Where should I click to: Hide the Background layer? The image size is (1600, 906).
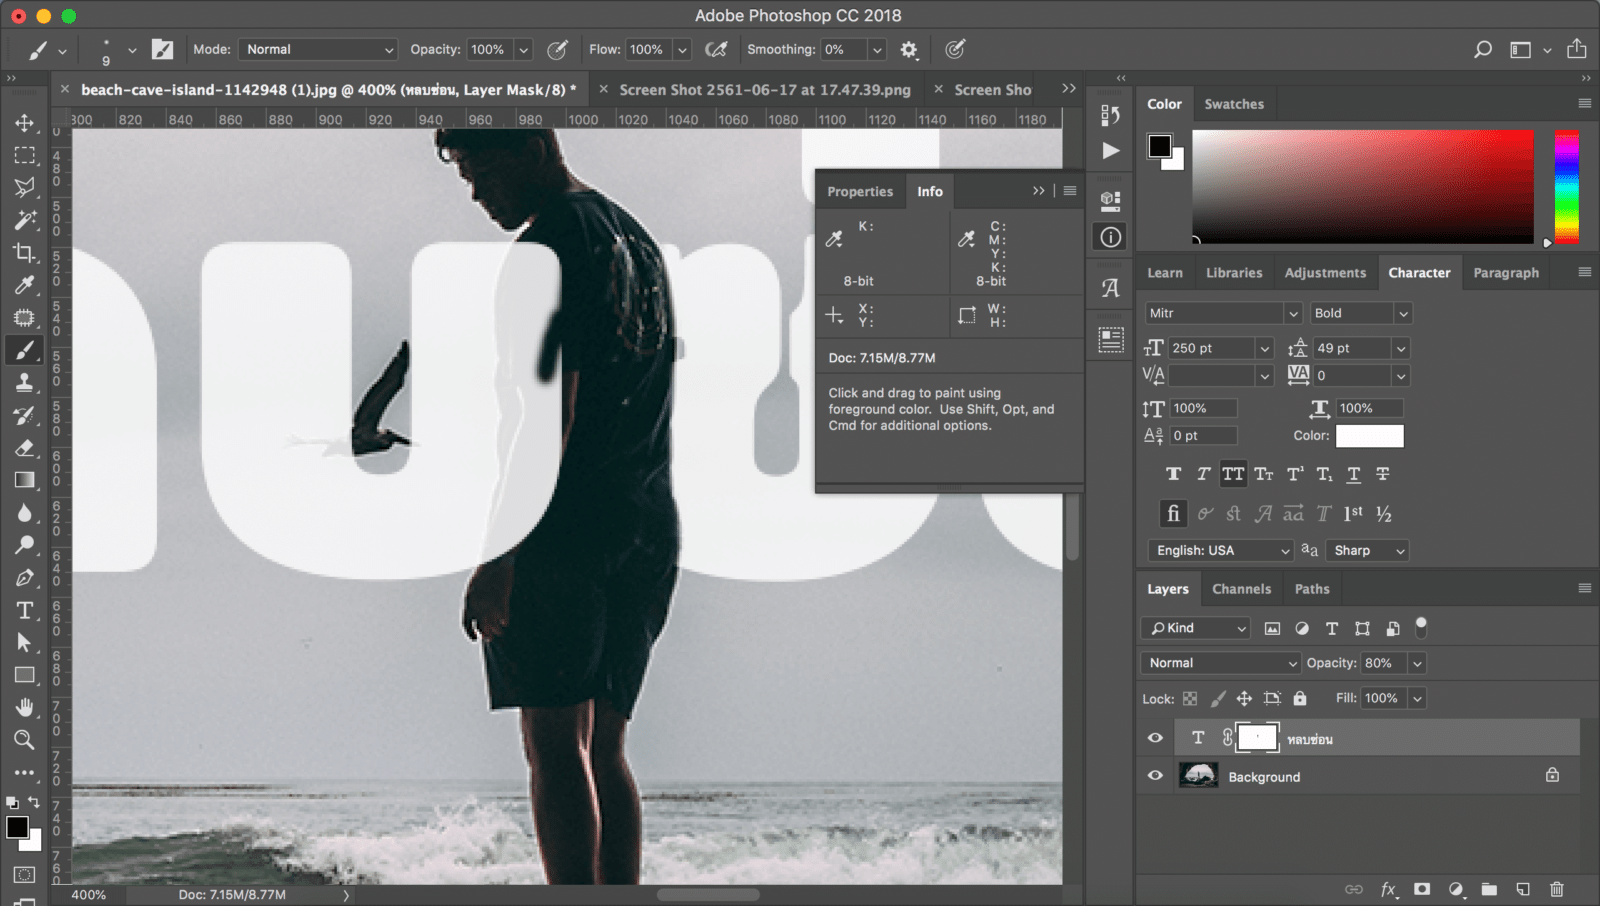[x=1155, y=776]
